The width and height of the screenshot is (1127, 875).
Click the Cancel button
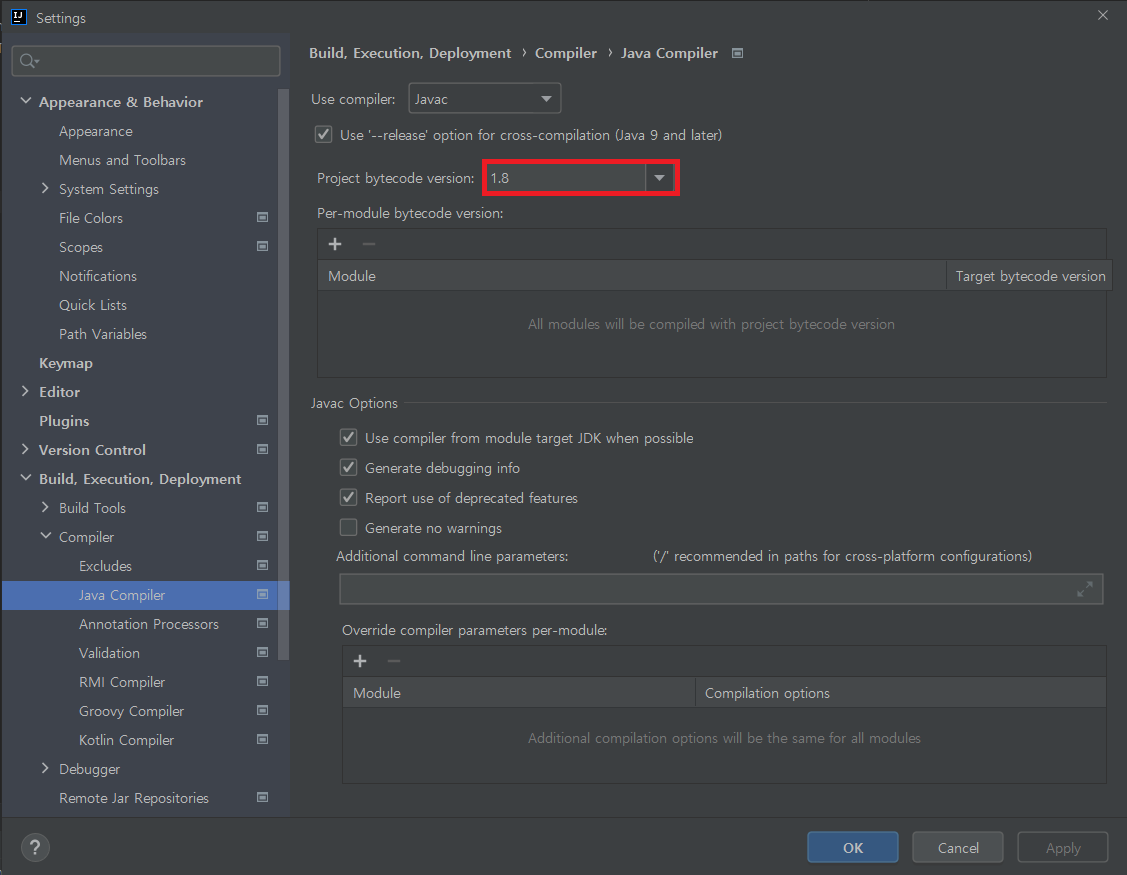957,847
